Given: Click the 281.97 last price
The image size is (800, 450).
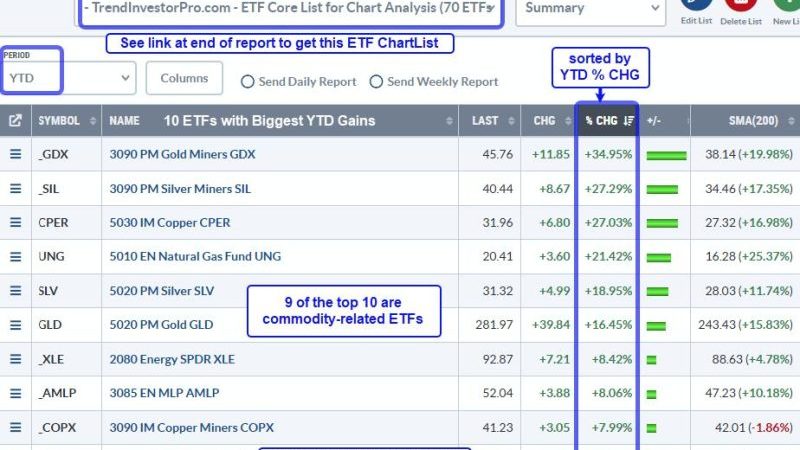Looking at the screenshot, I should (494, 324).
